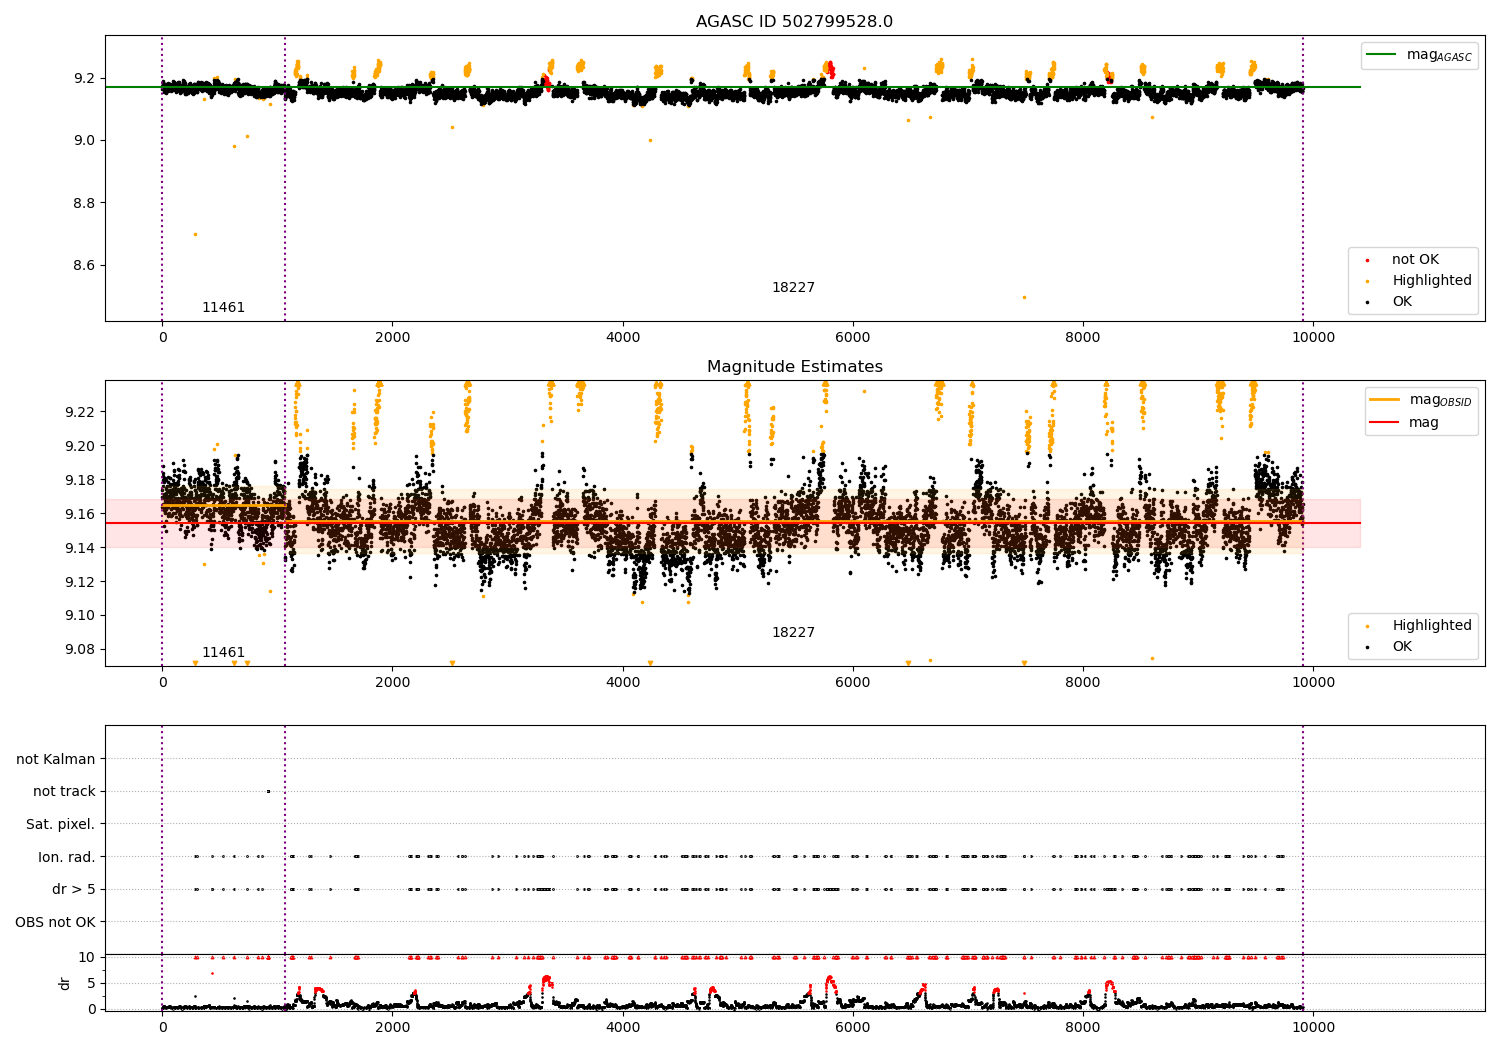Click y-axis tick '9.12' in middle plot

tap(81, 582)
